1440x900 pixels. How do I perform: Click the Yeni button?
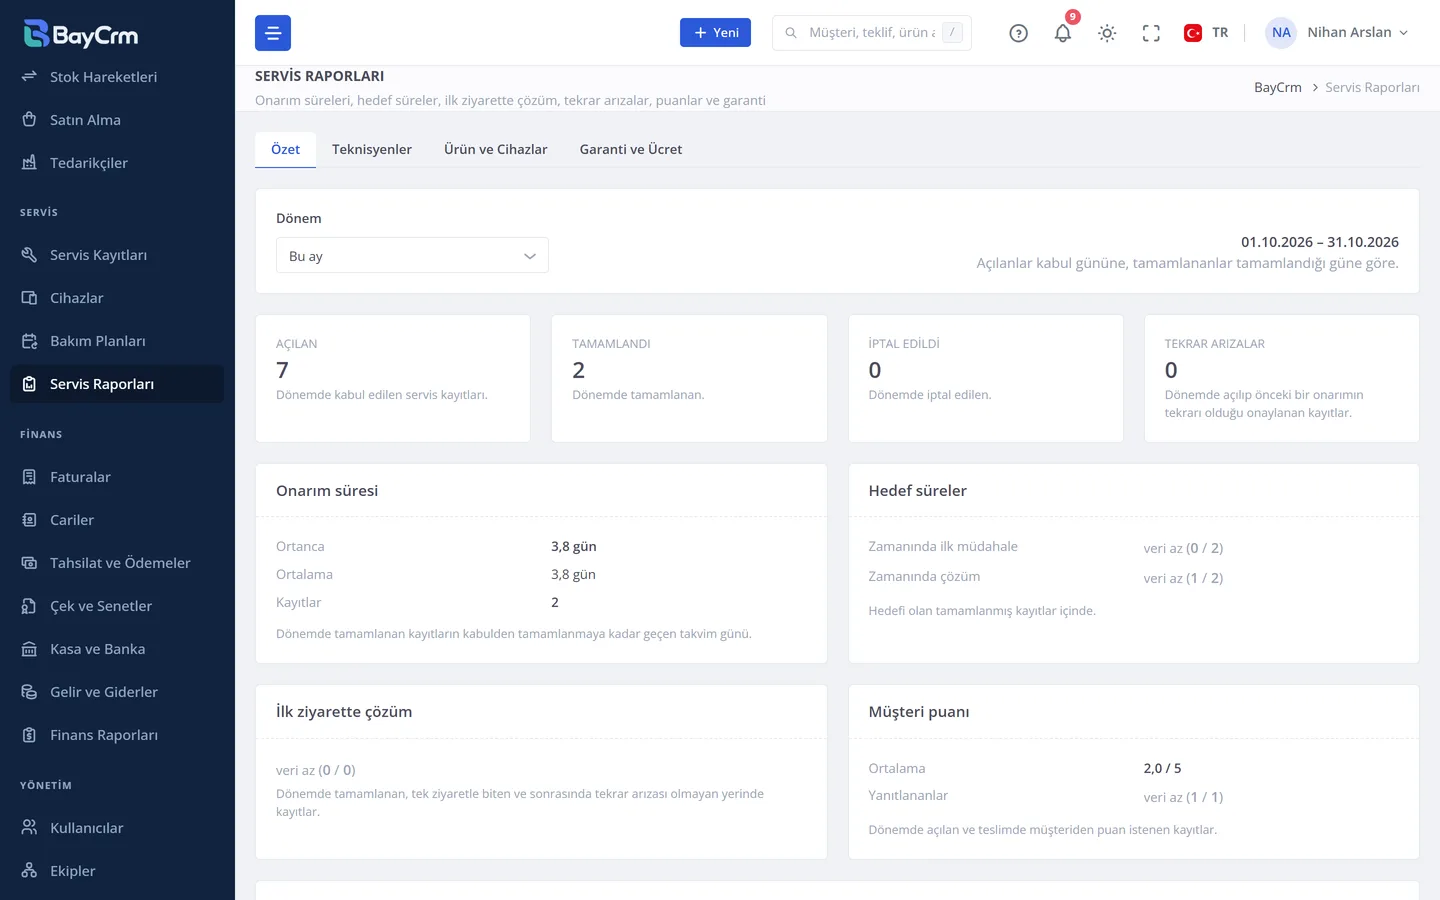point(715,33)
